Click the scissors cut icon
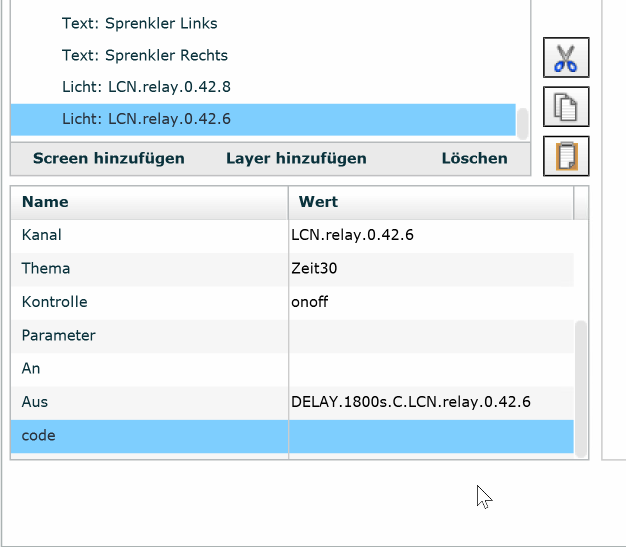Screen dimensions: 626x547 (x=566, y=58)
